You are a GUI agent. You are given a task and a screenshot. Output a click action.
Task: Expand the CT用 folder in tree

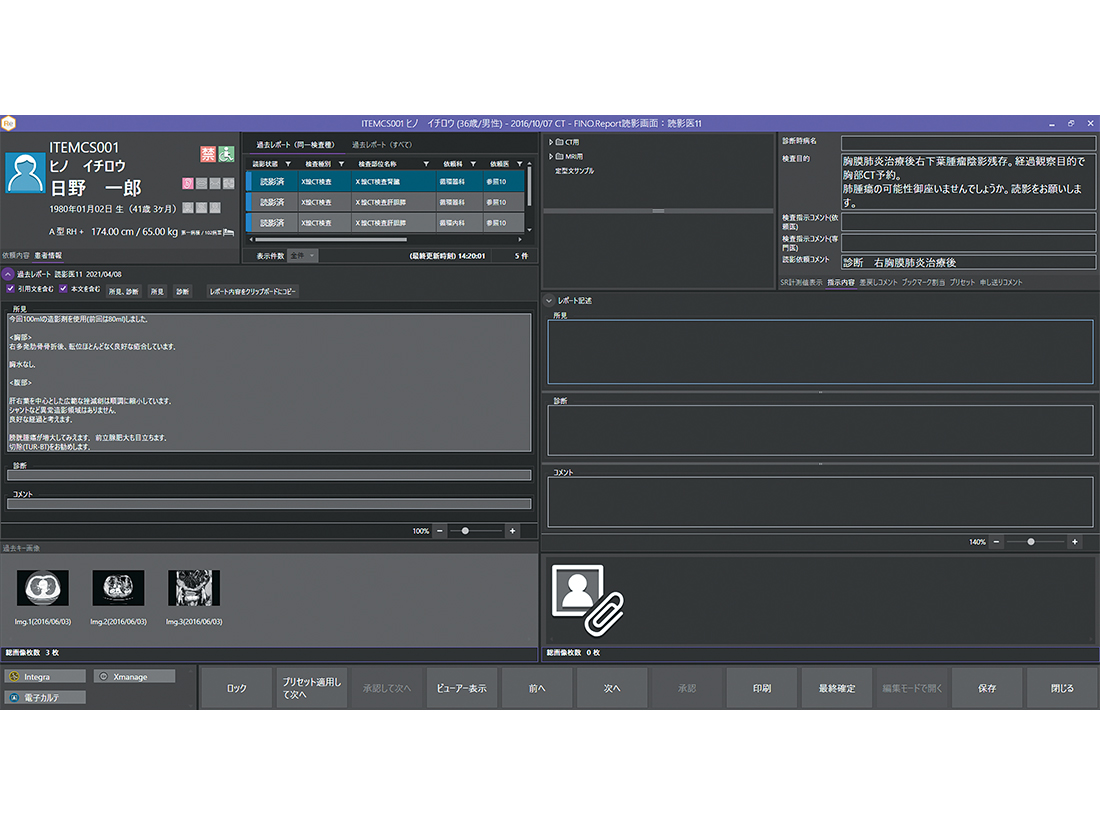[x=551, y=143]
